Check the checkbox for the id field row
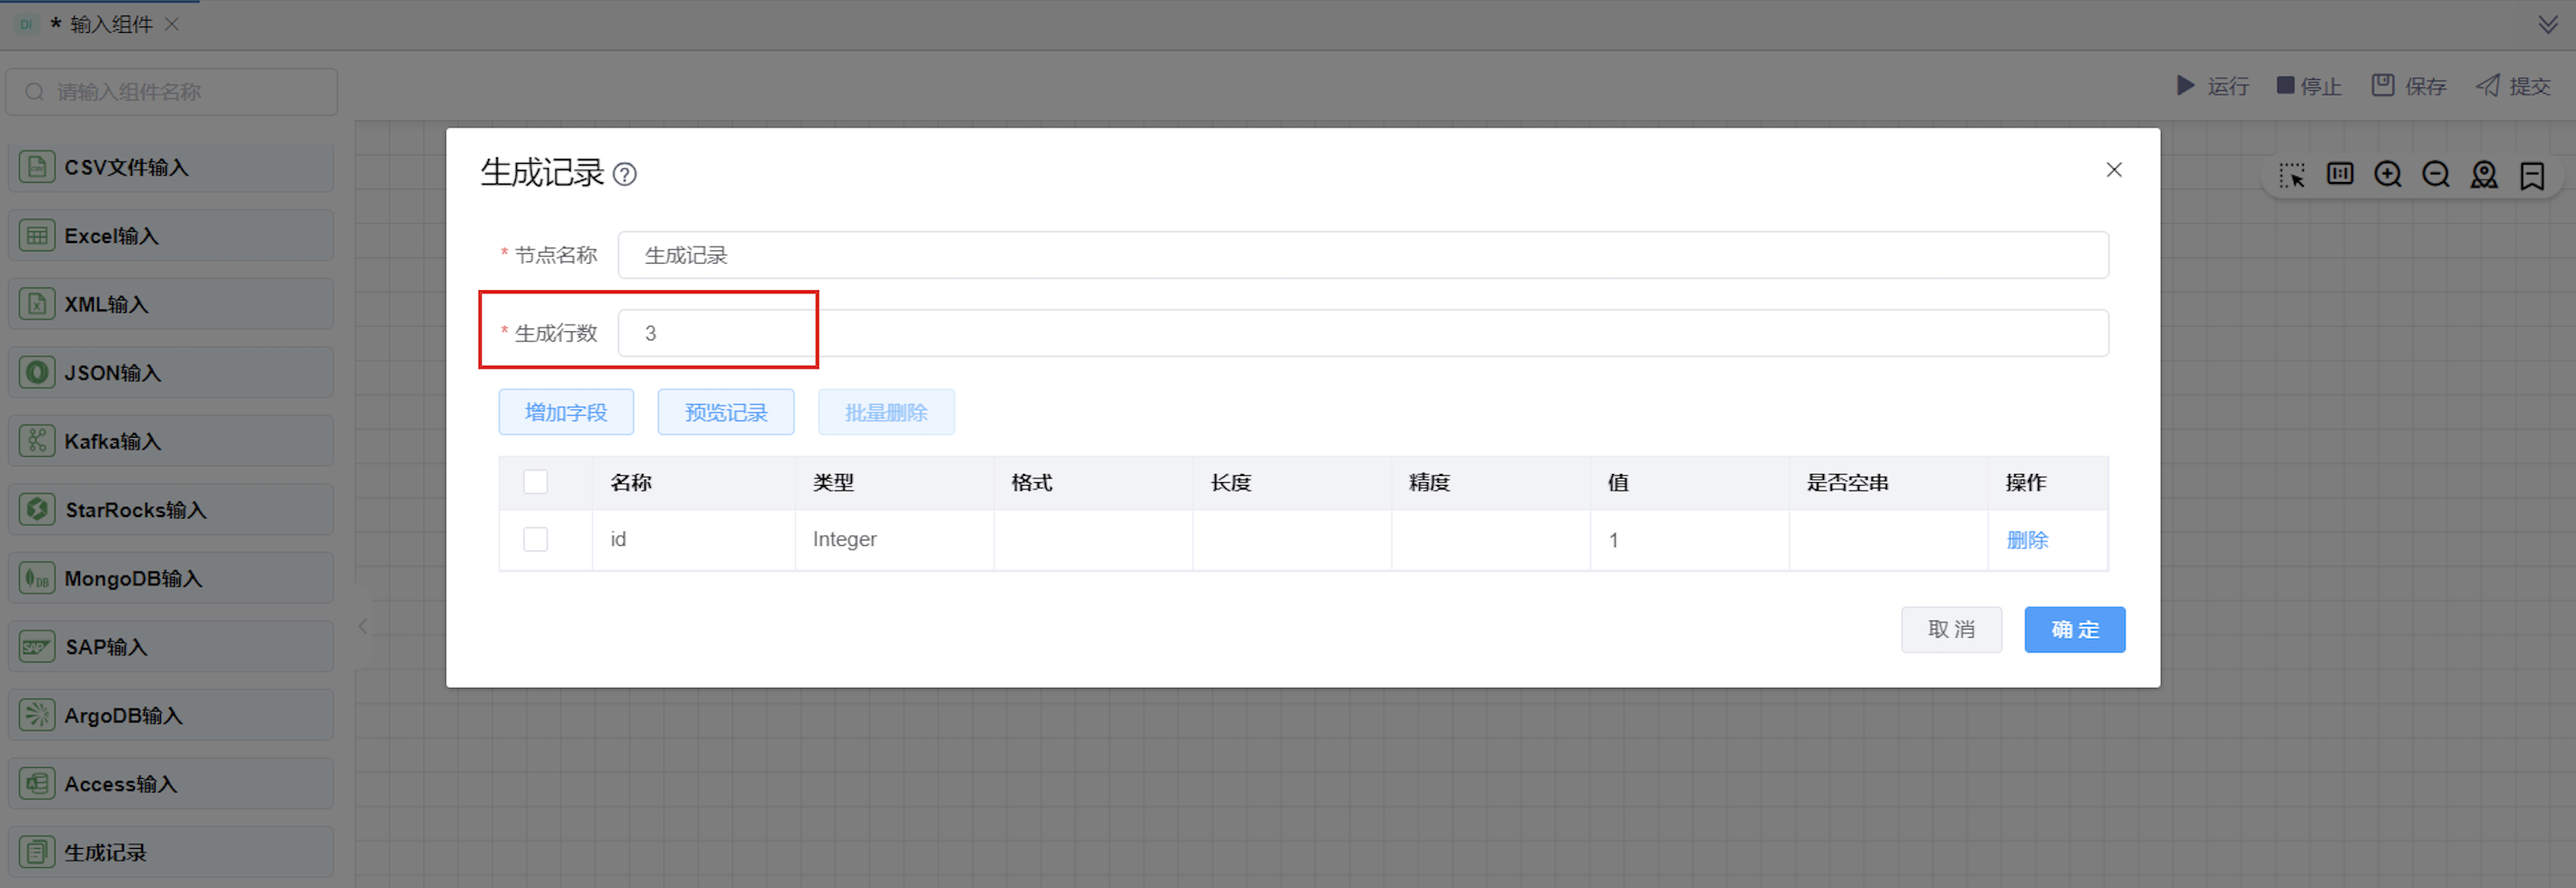2576x888 pixels. (535, 539)
